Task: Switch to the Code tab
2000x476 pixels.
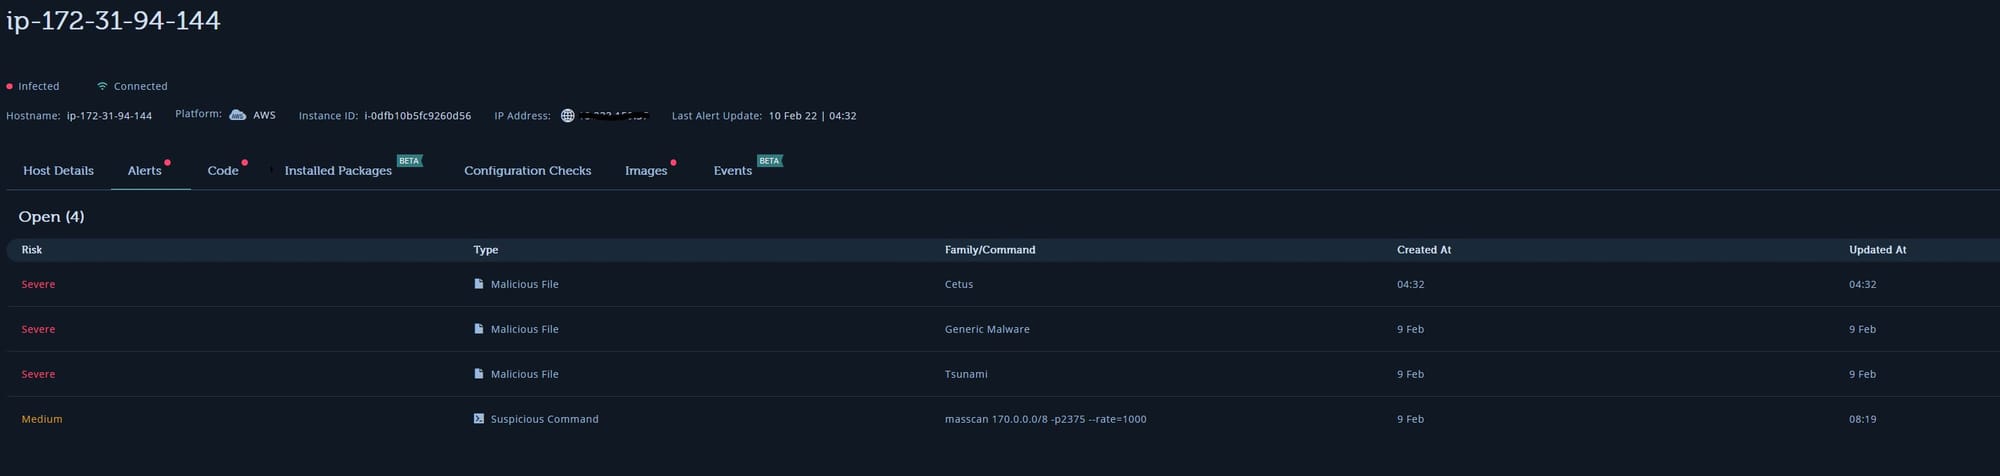Action: (x=223, y=171)
